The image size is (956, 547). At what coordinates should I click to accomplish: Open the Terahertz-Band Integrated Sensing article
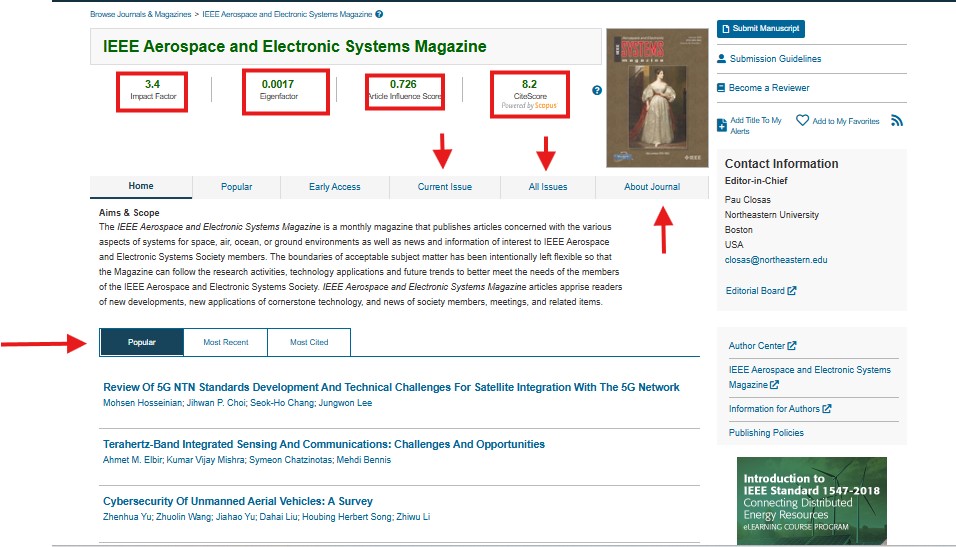324,444
